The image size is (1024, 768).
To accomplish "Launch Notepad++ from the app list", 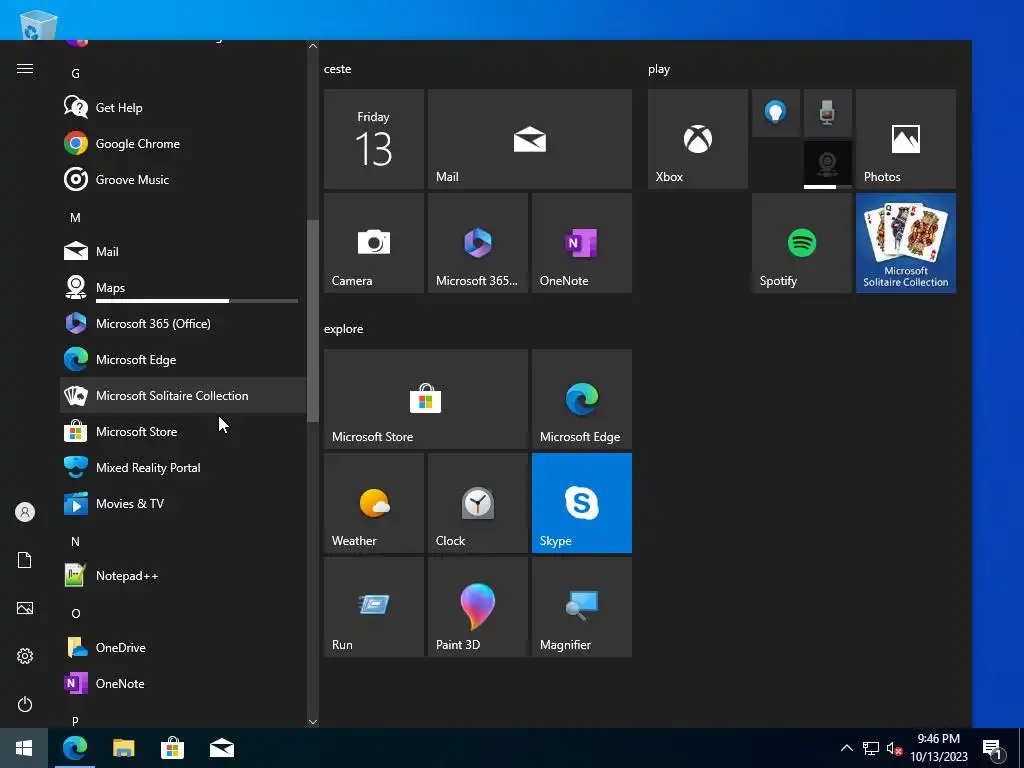I will (x=183, y=575).
